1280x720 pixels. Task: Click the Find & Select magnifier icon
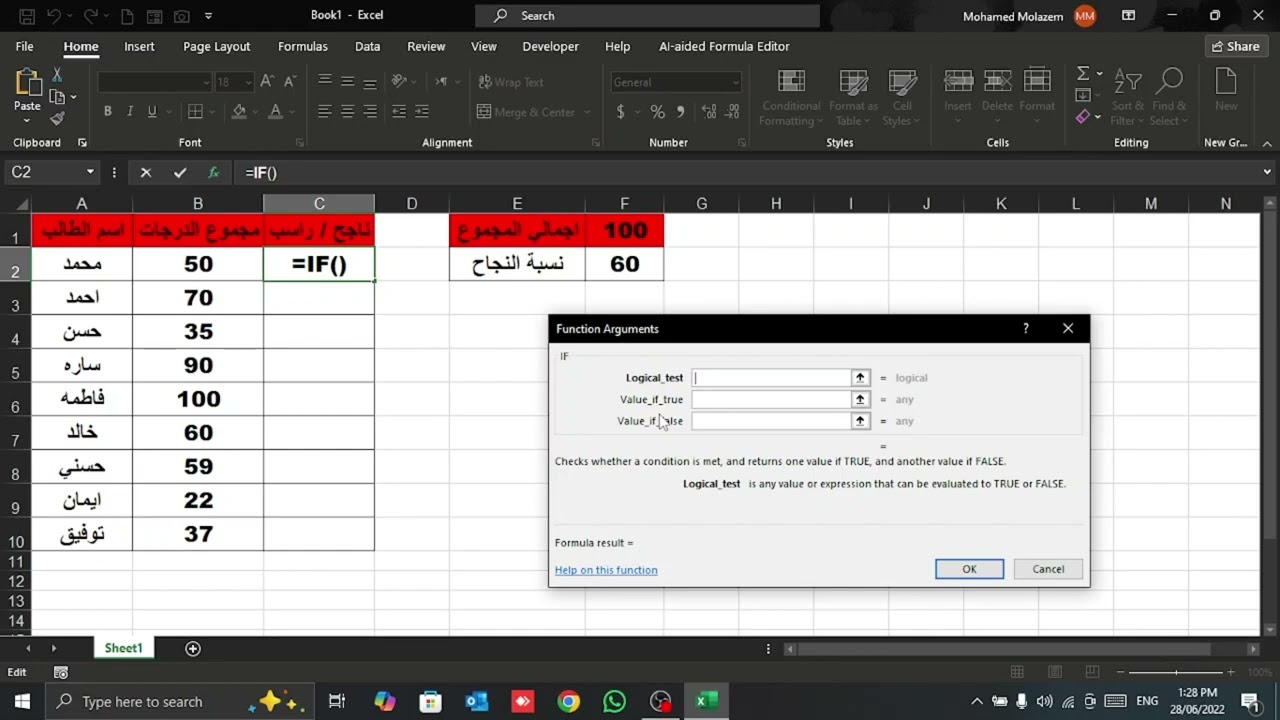(1169, 82)
